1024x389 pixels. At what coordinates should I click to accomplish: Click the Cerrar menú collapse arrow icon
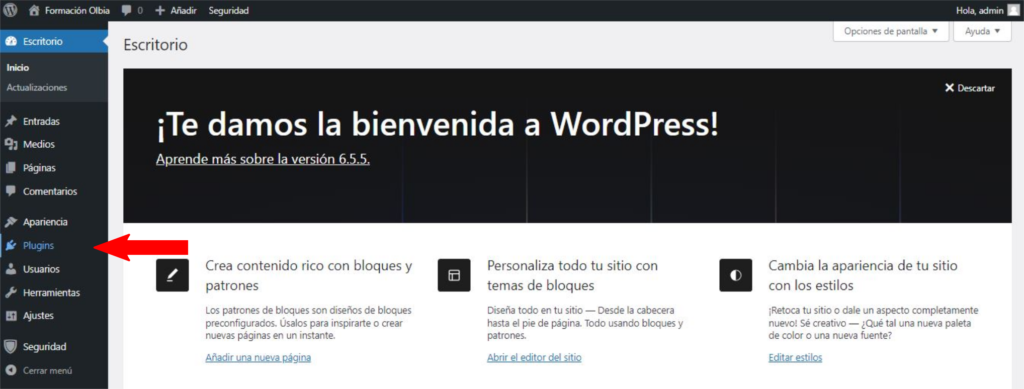[10, 370]
